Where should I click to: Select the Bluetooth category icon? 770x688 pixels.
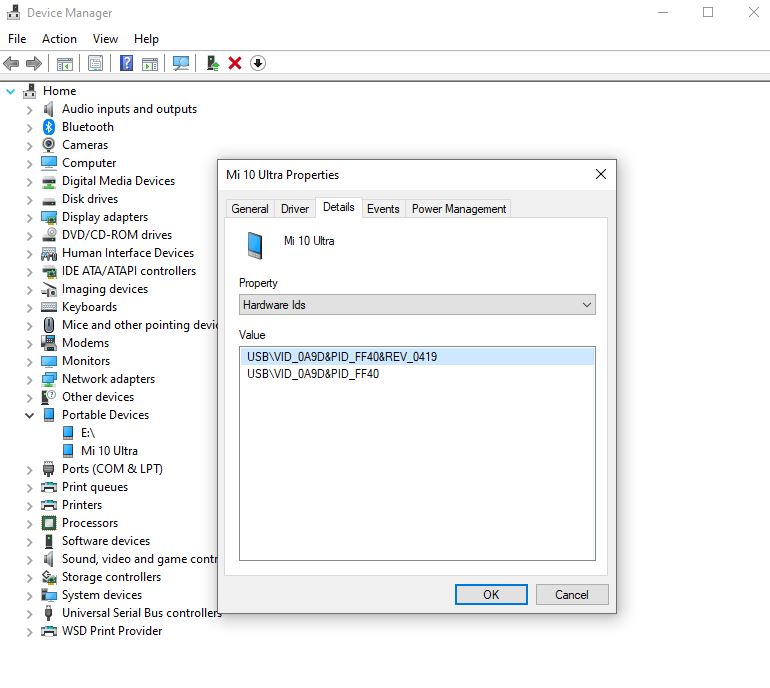tap(49, 127)
